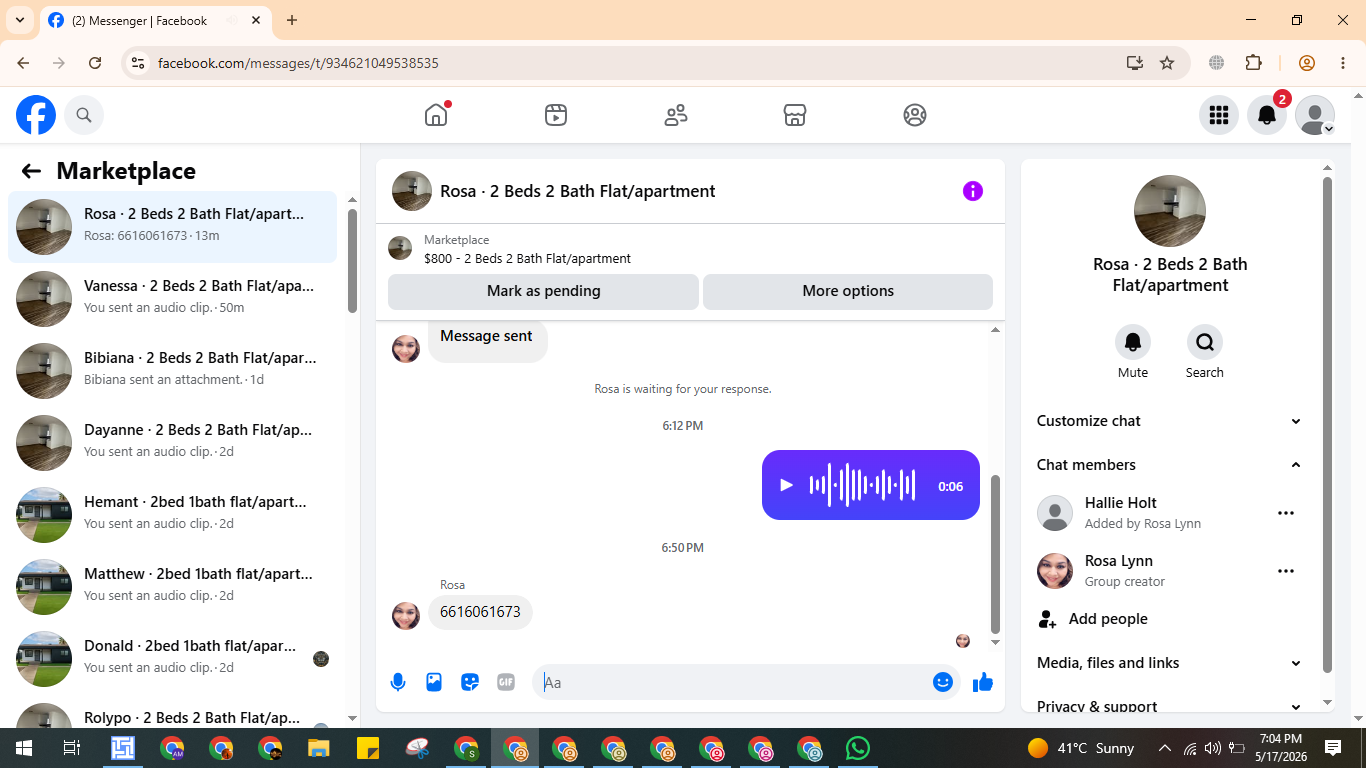This screenshot has height=768, width=1366.
Task: Expand the Media, files and links section
Action: (1169, 663)
